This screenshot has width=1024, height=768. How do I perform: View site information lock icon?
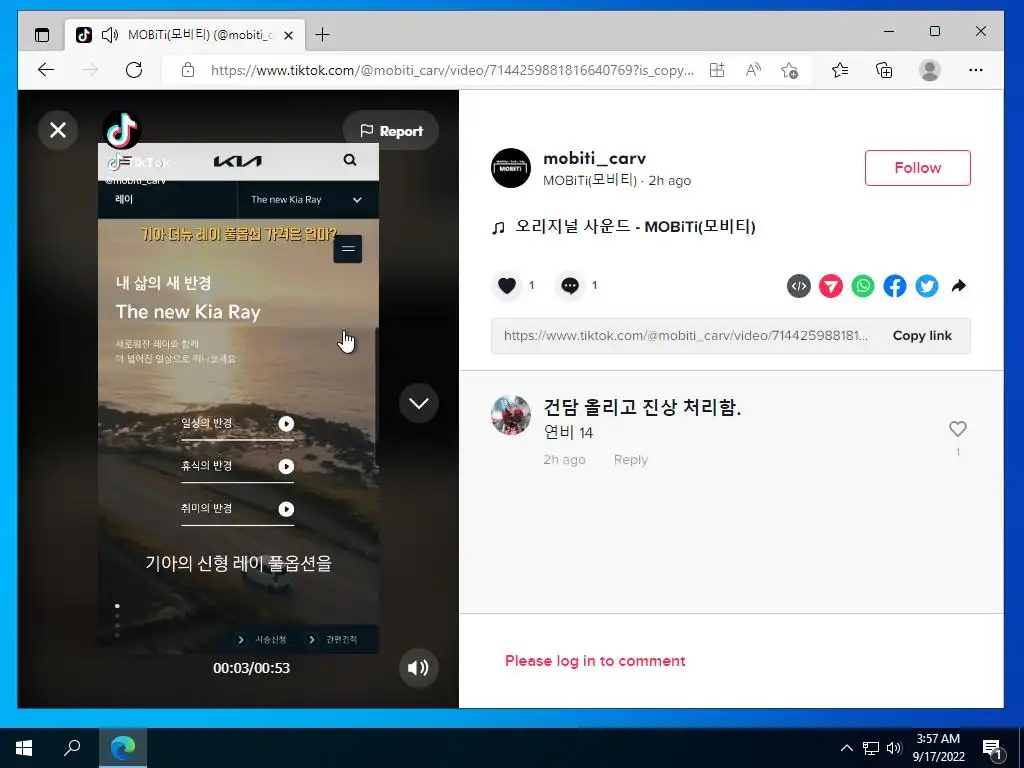pyautogui.click(x=188, y=71)
